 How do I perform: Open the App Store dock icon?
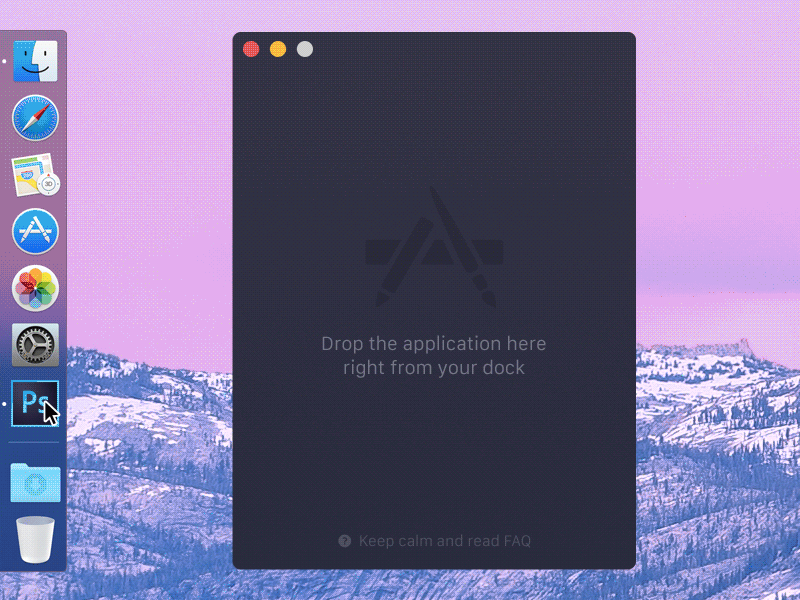click(35, 232)
